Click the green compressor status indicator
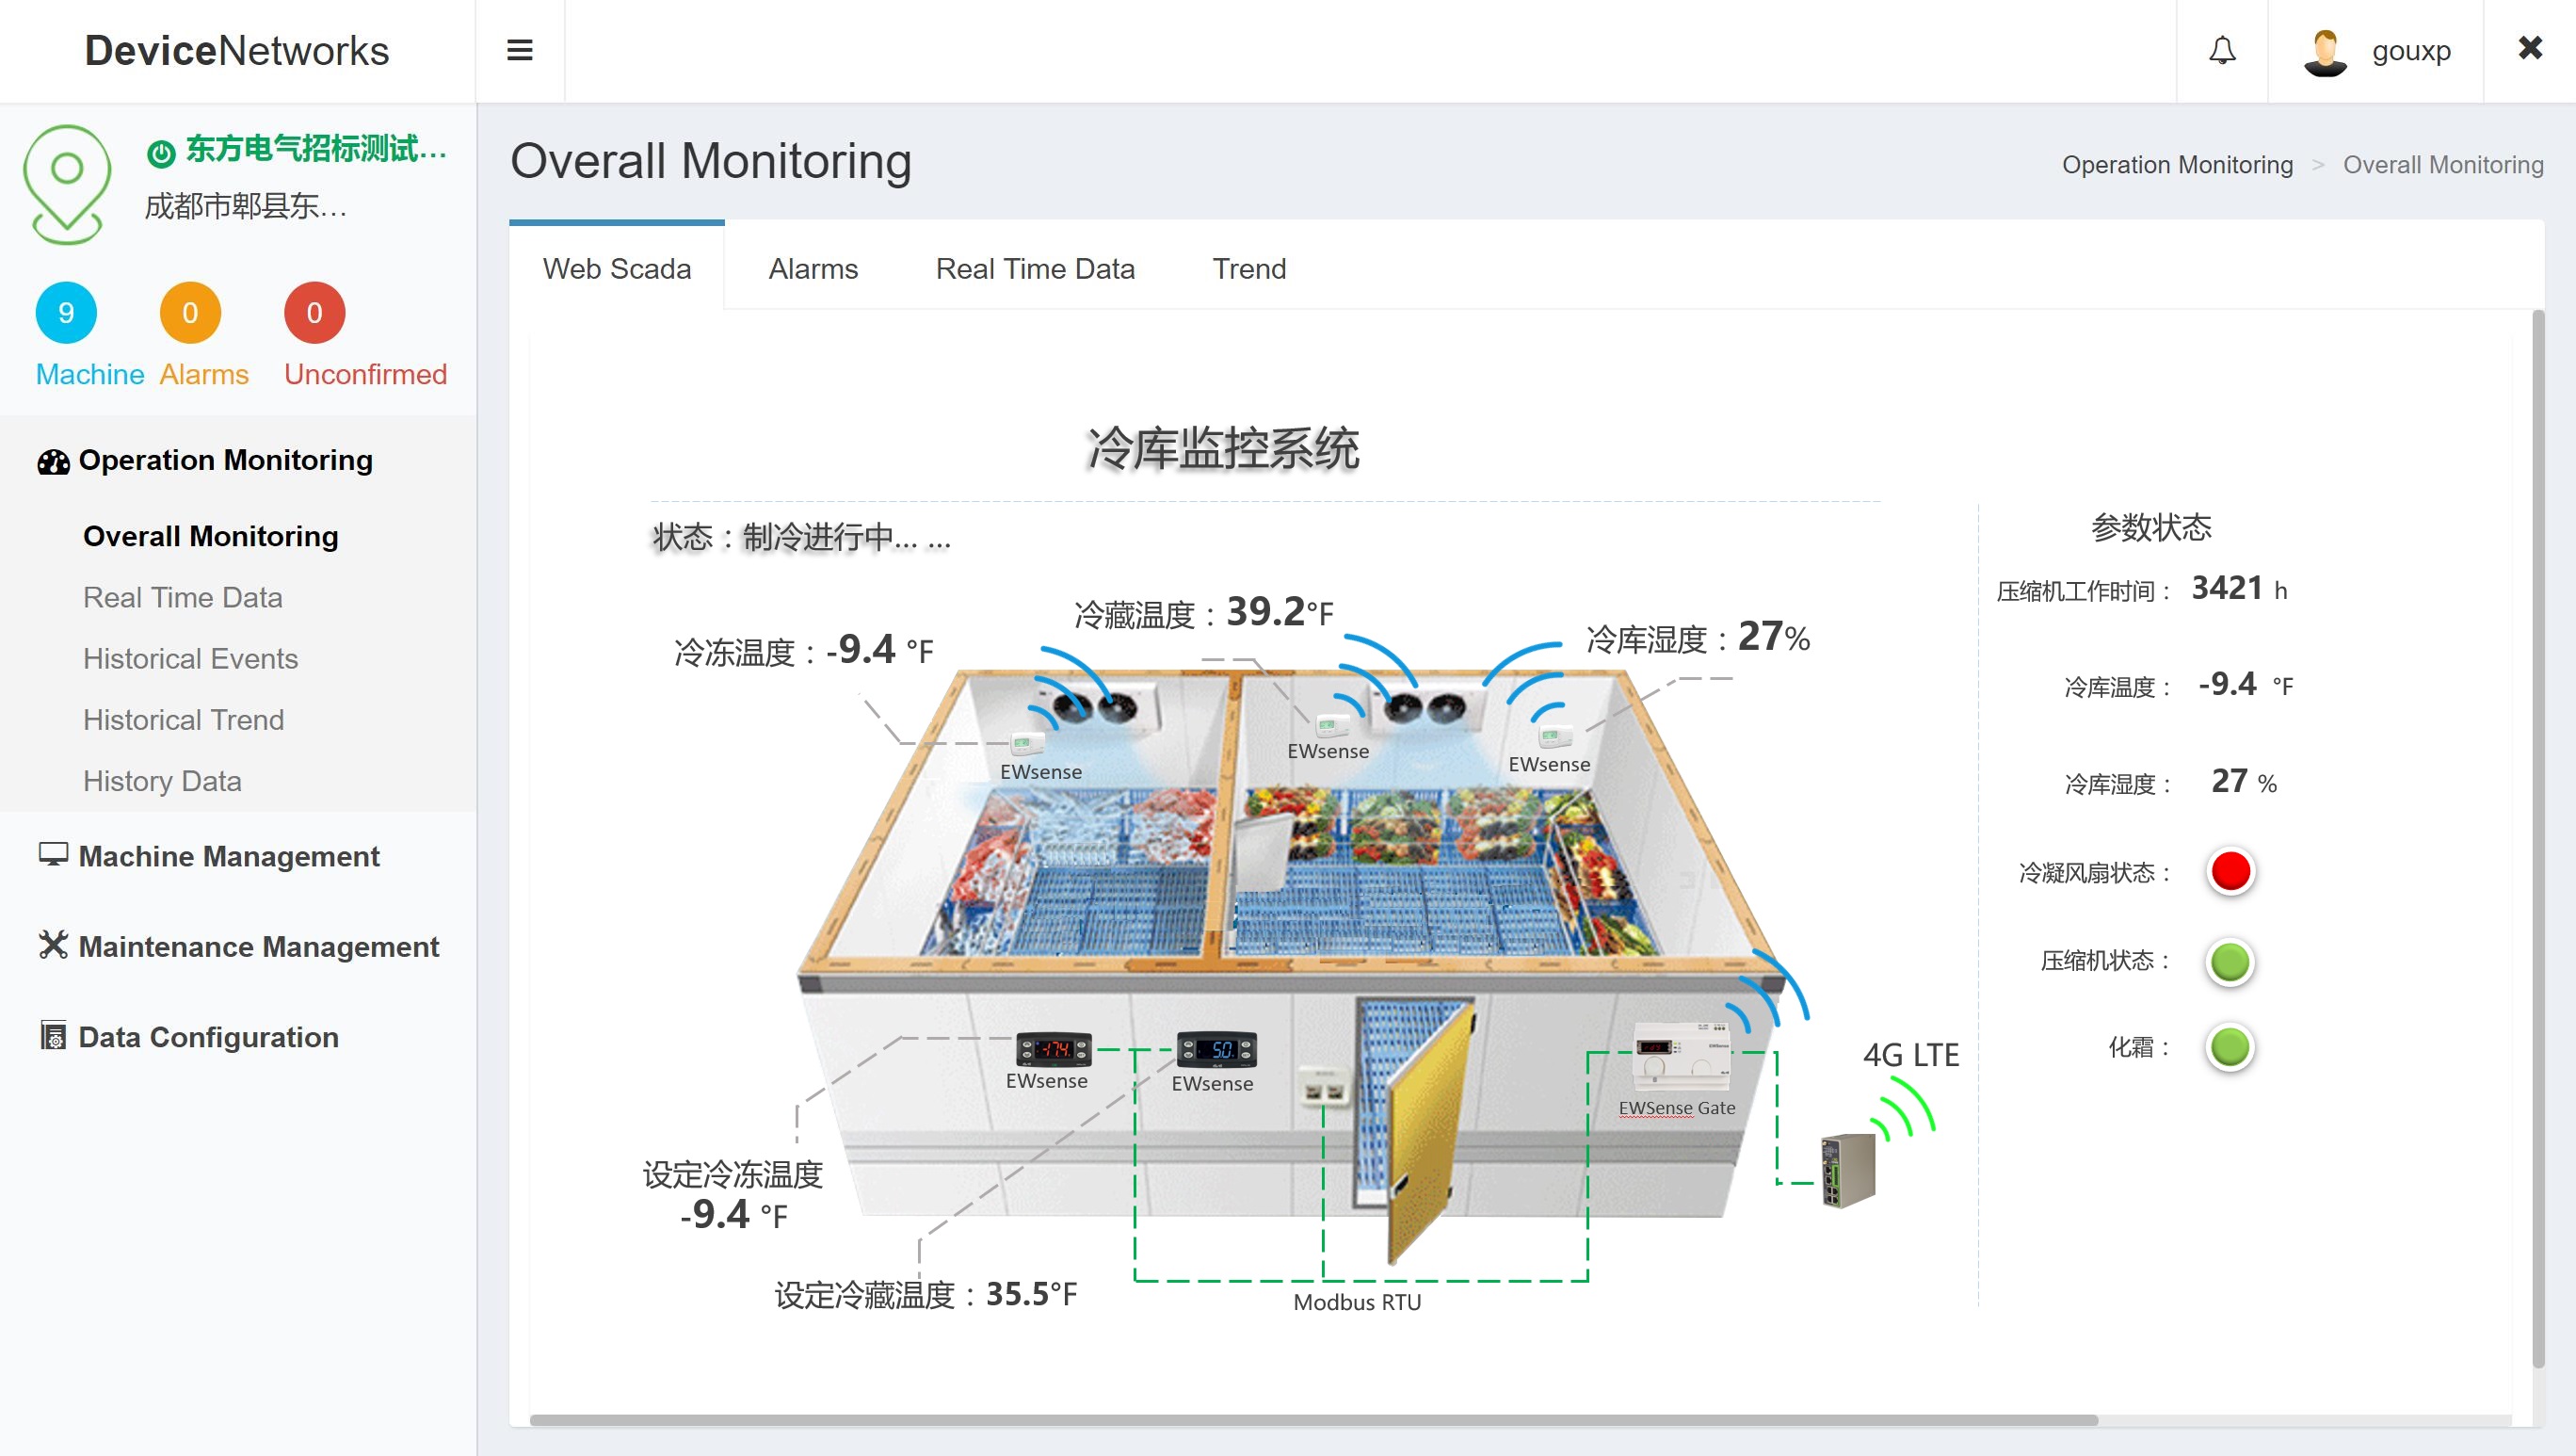 (x=2229, y=961)
